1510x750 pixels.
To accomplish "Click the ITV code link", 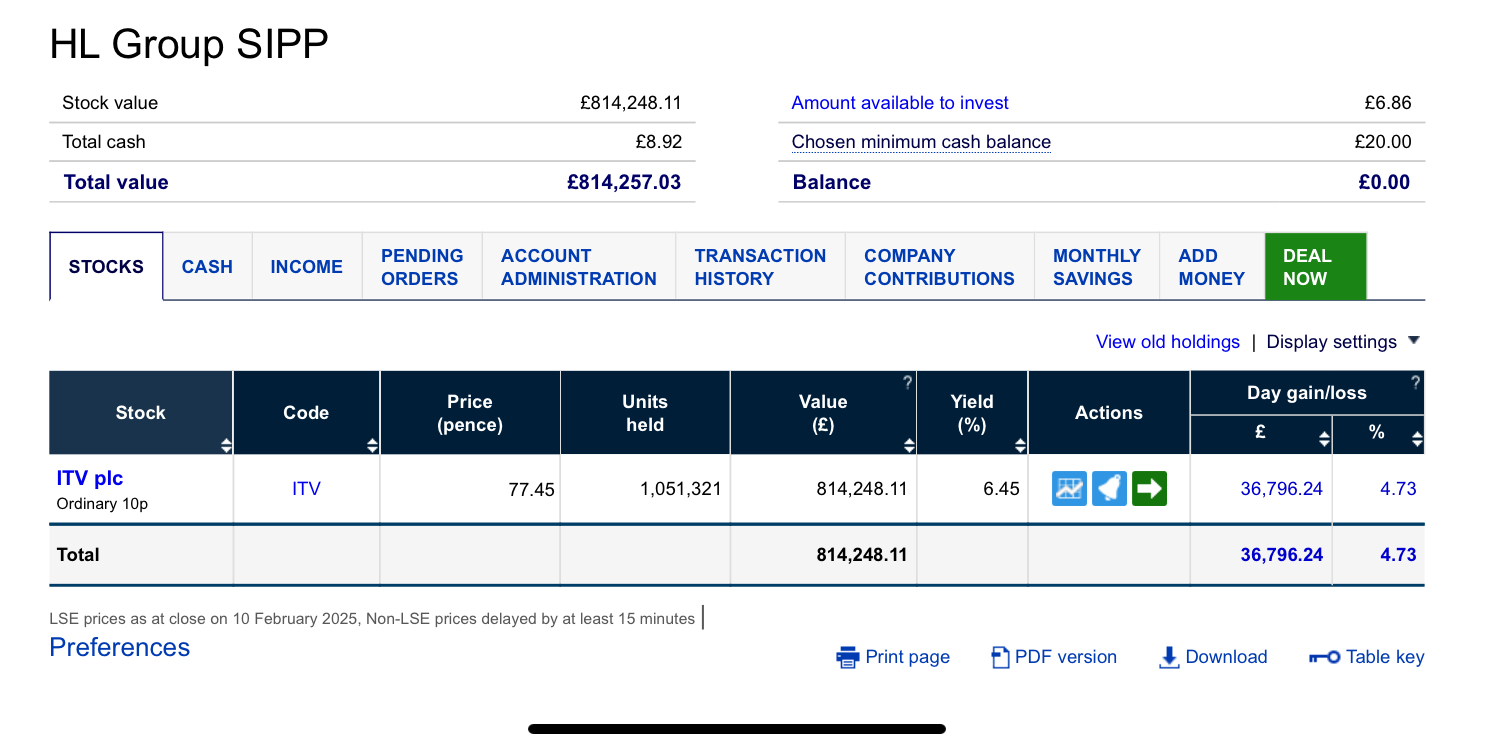I will [x=306, y=489].
